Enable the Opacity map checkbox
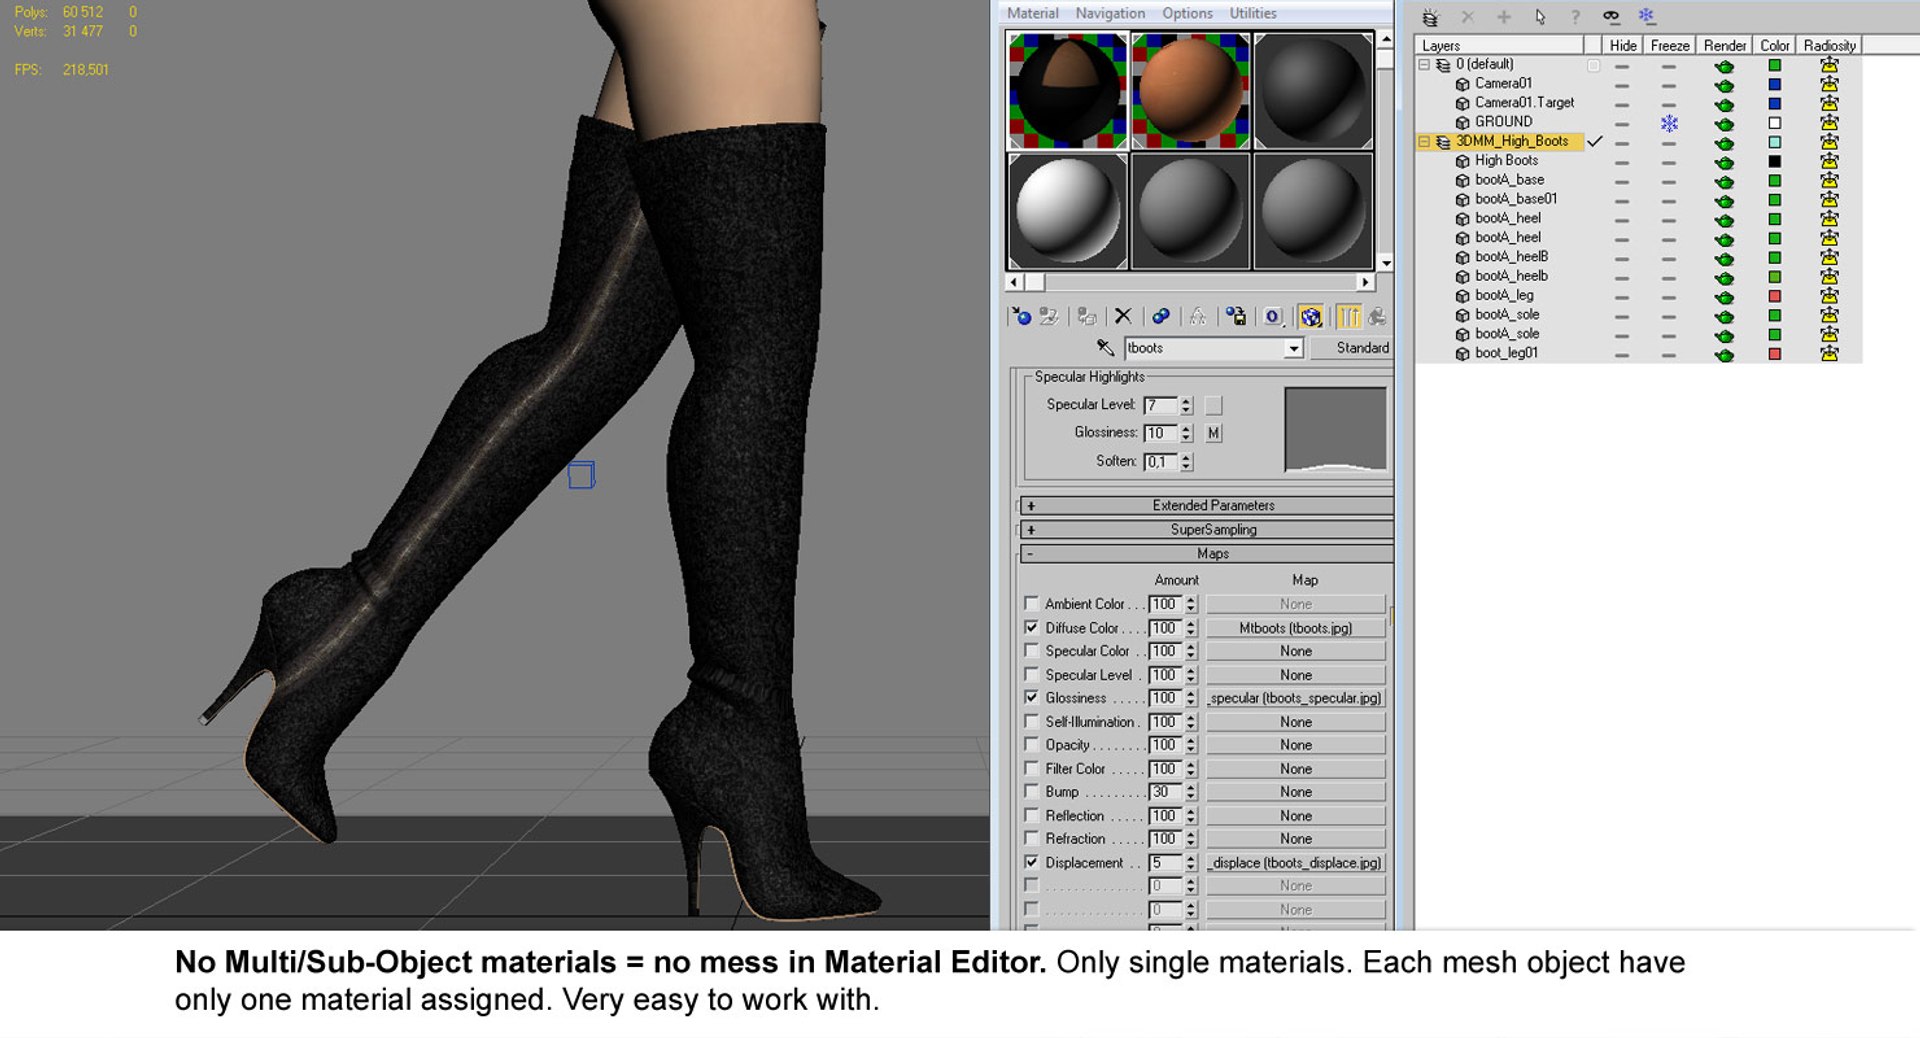 [1031, 745]
